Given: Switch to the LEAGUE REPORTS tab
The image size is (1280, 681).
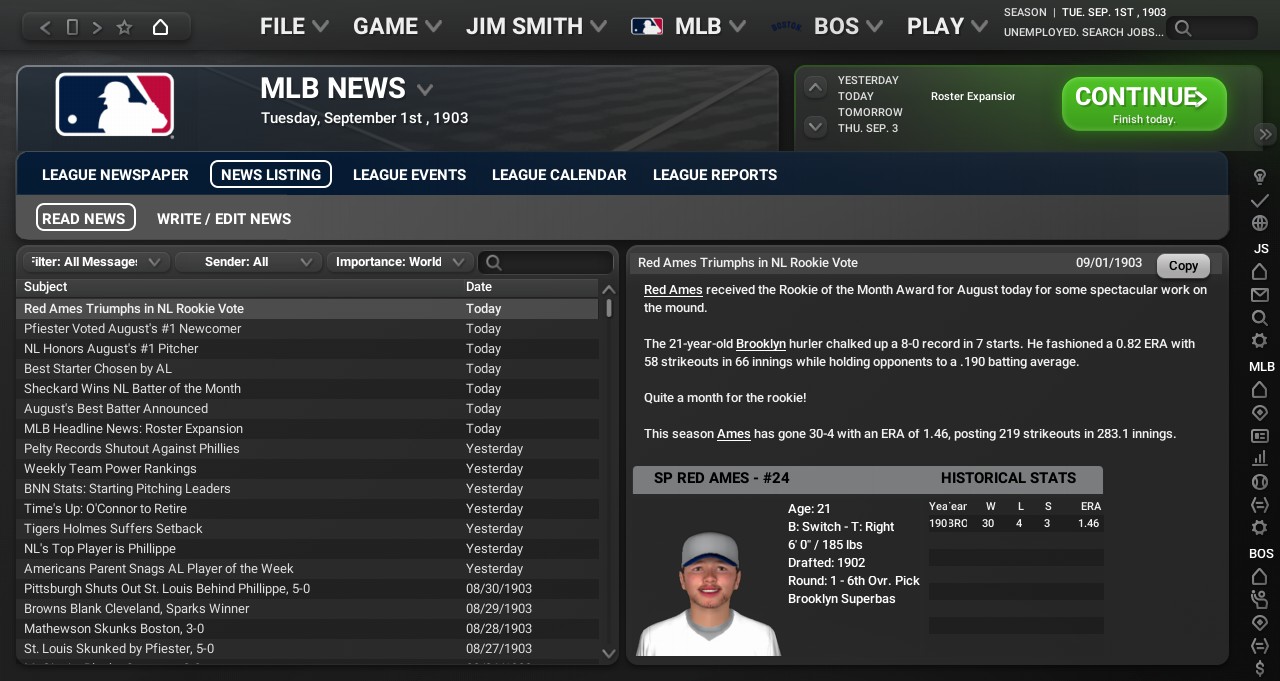Looking at the screenshot, I should [715, 174].
